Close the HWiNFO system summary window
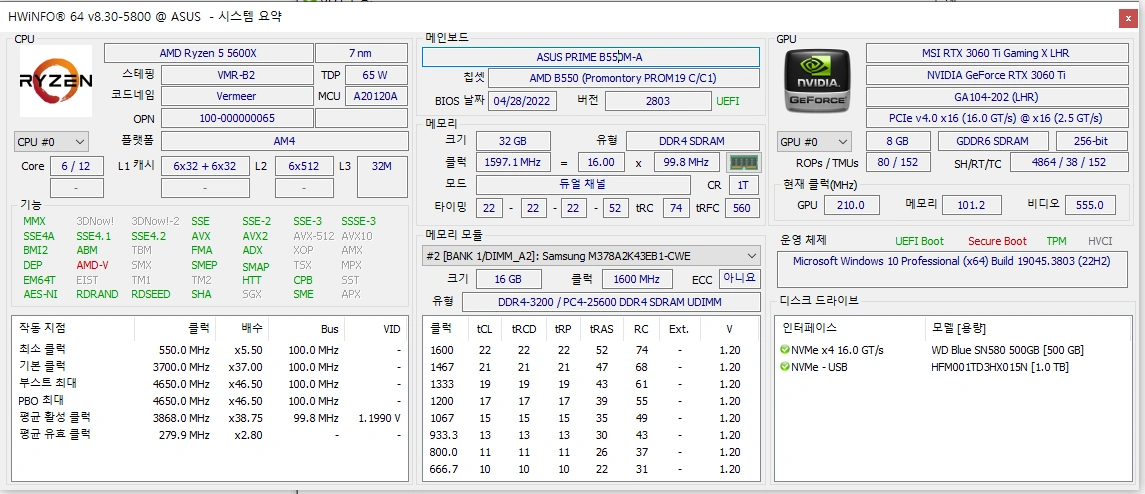1145x494 pixels. (x=1127, y=19)
